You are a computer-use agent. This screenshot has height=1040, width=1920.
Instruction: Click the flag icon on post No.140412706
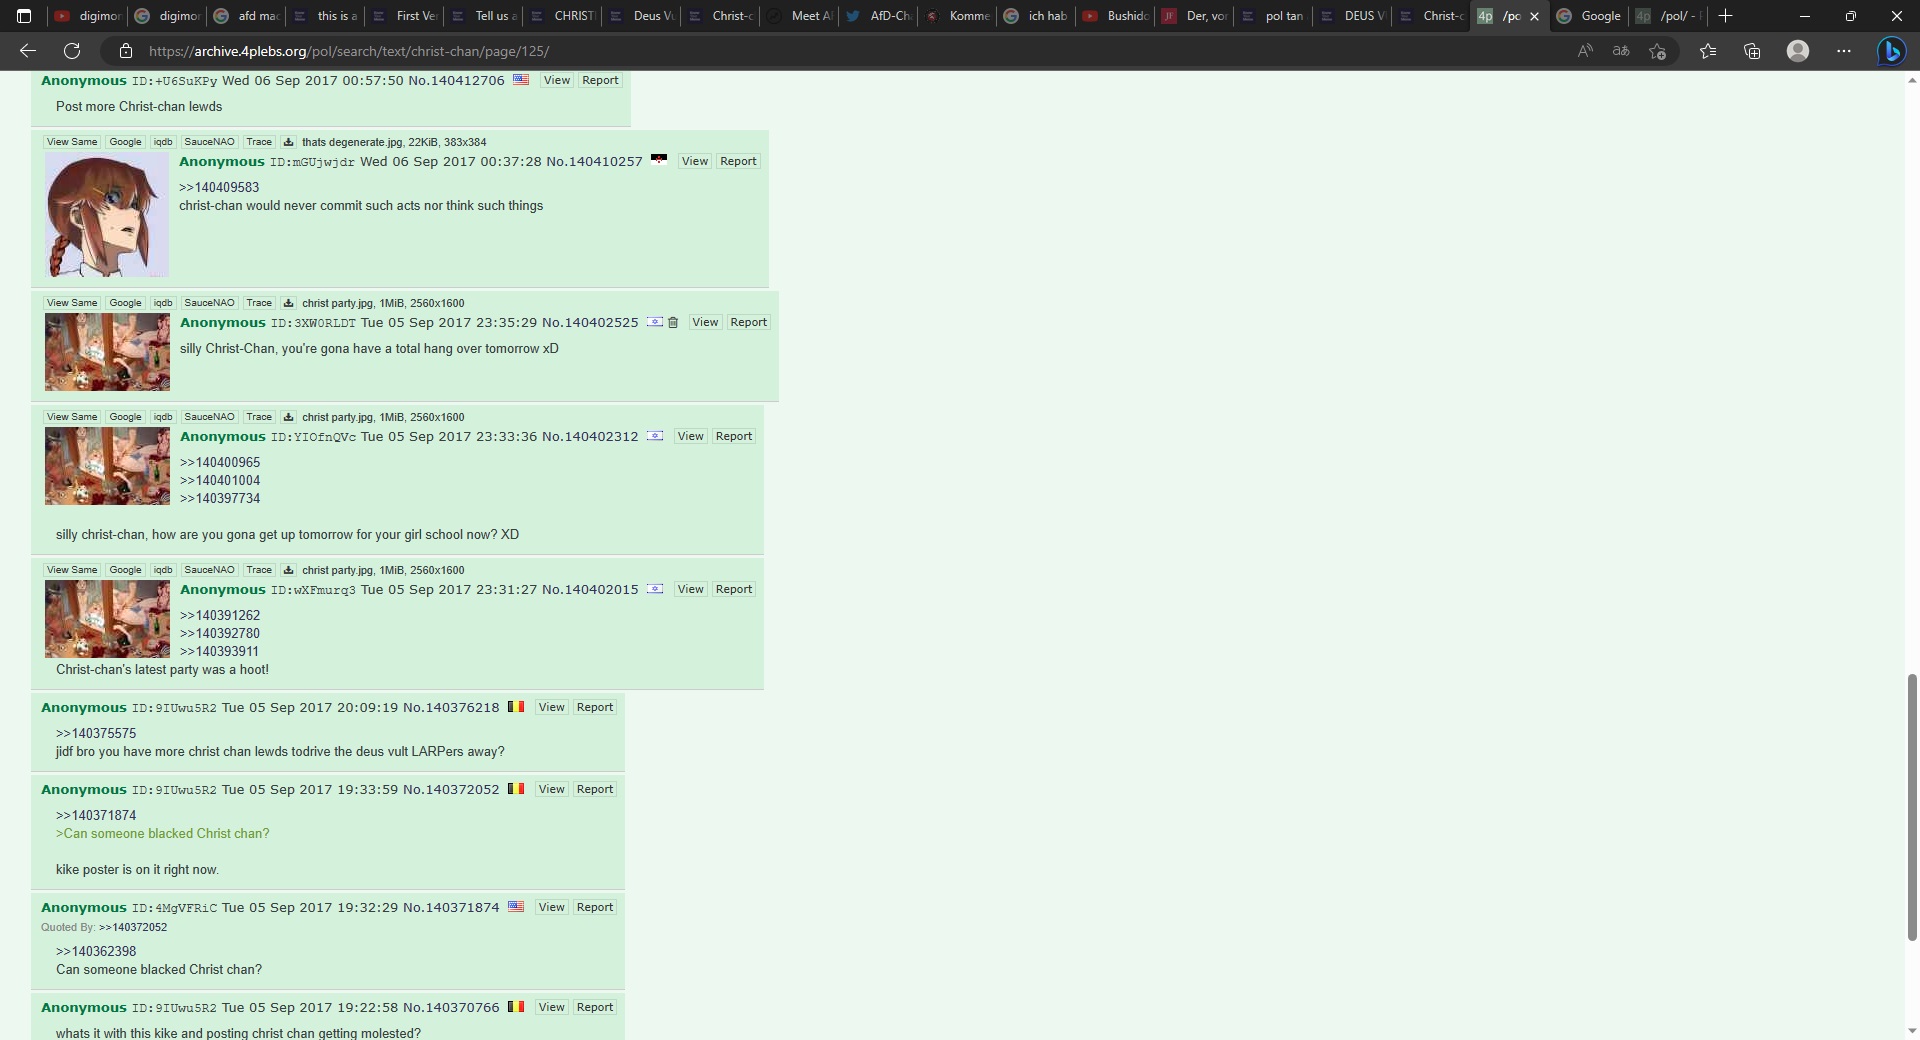[x=521, y=79]
